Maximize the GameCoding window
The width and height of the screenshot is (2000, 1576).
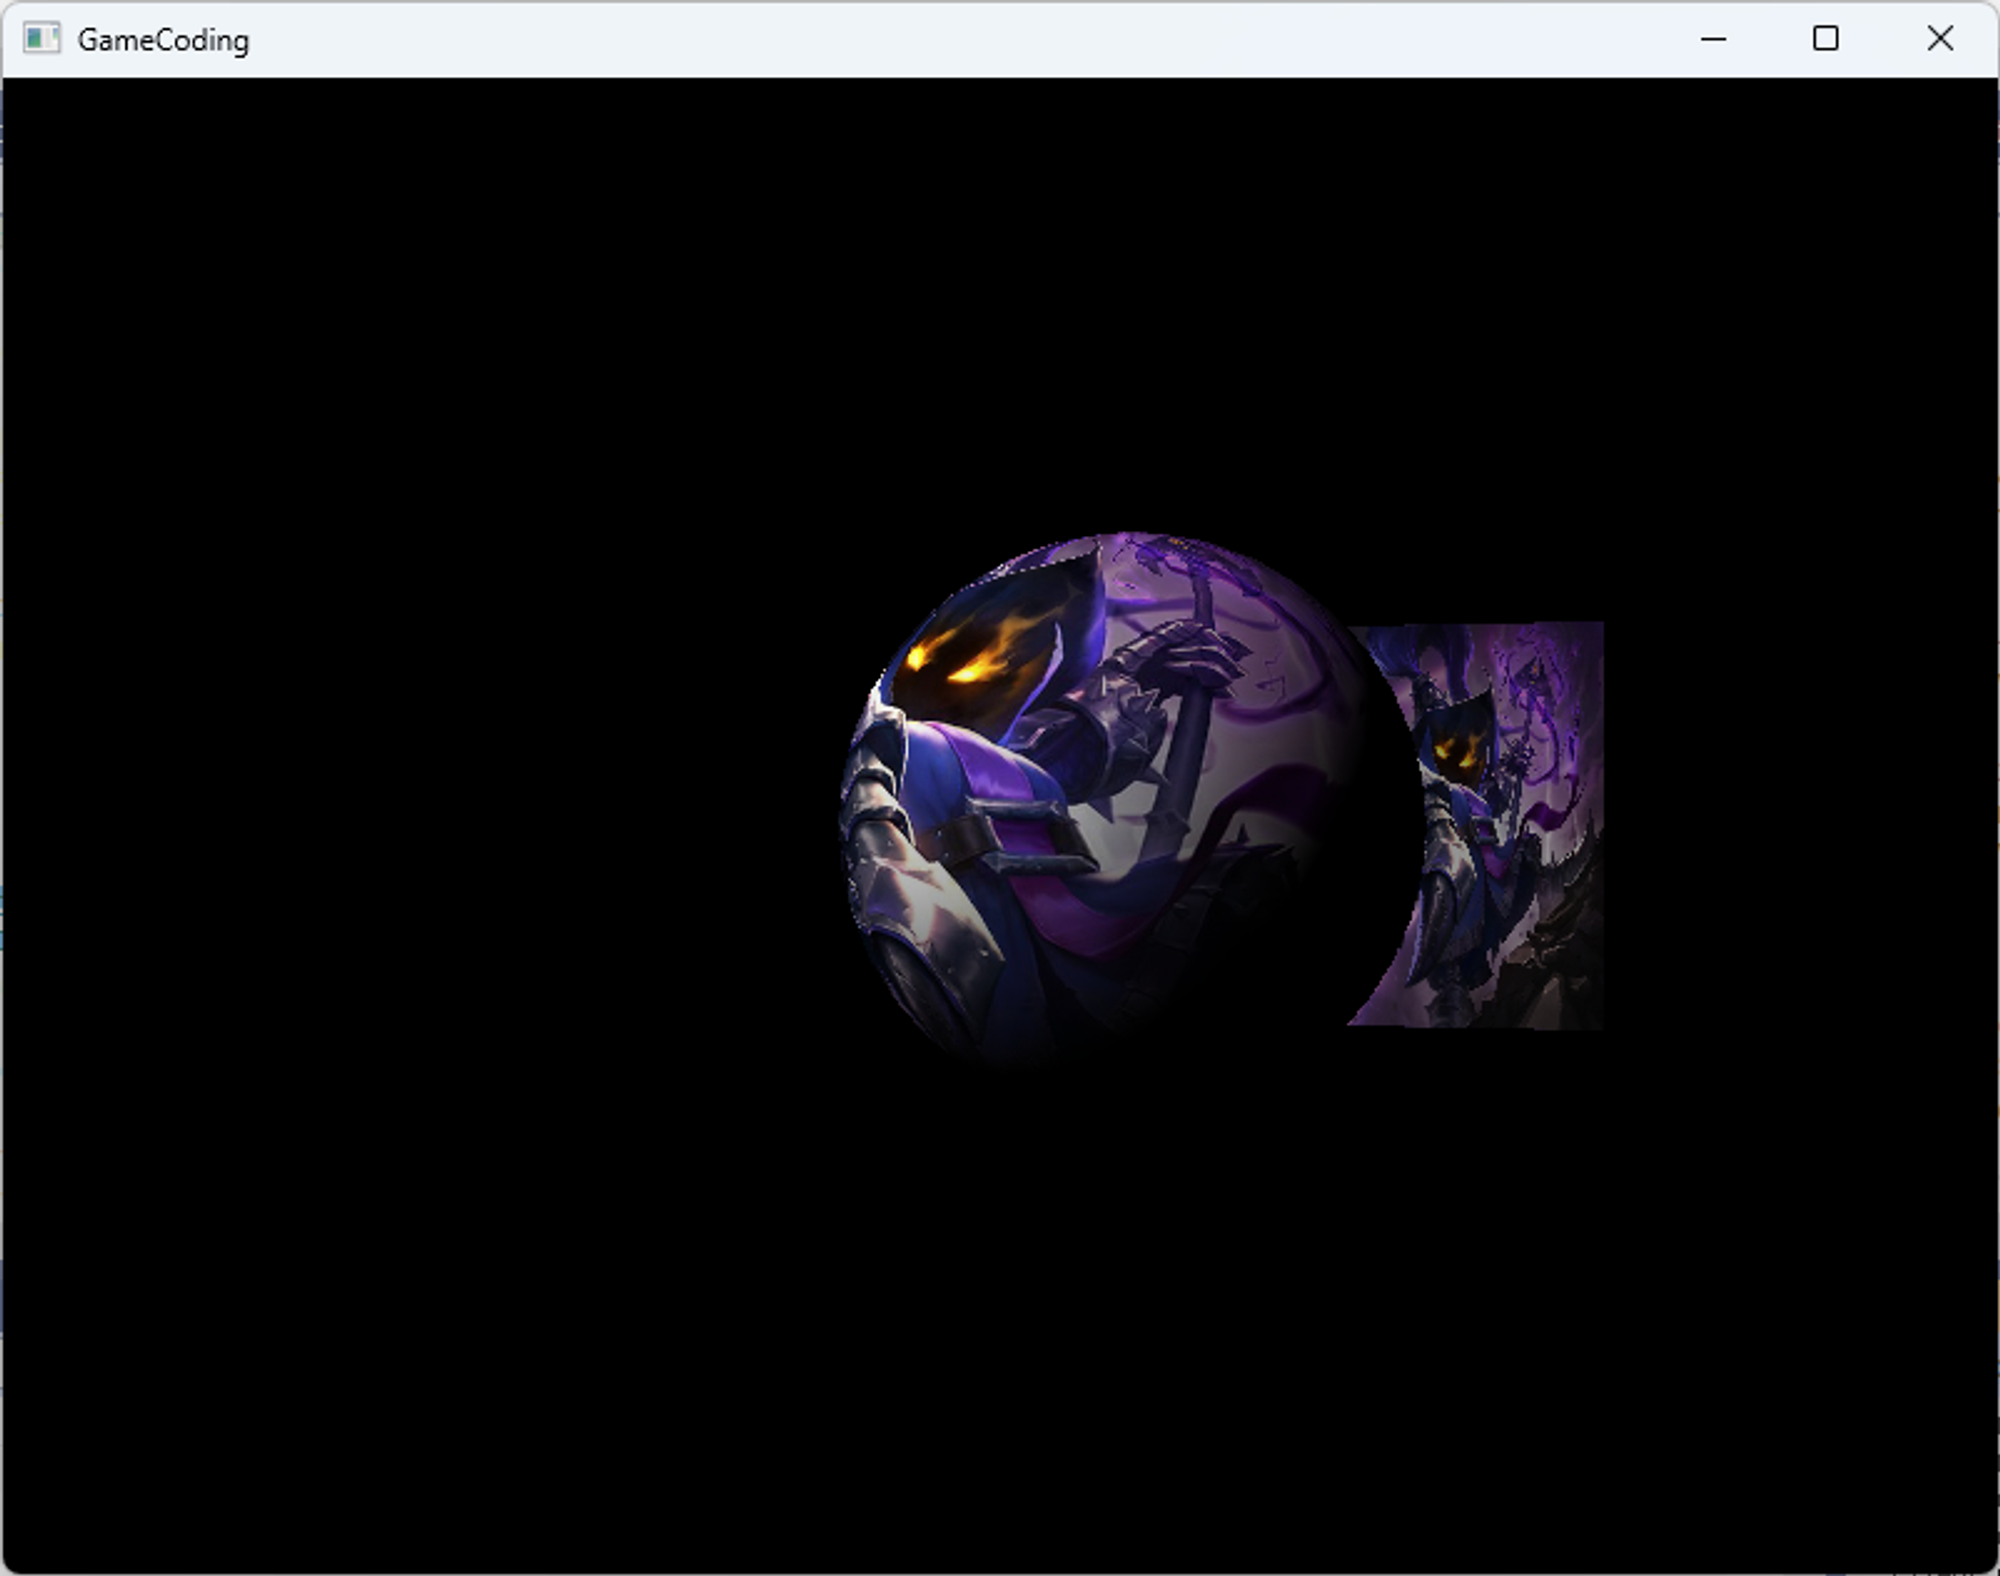(1825, 39)
